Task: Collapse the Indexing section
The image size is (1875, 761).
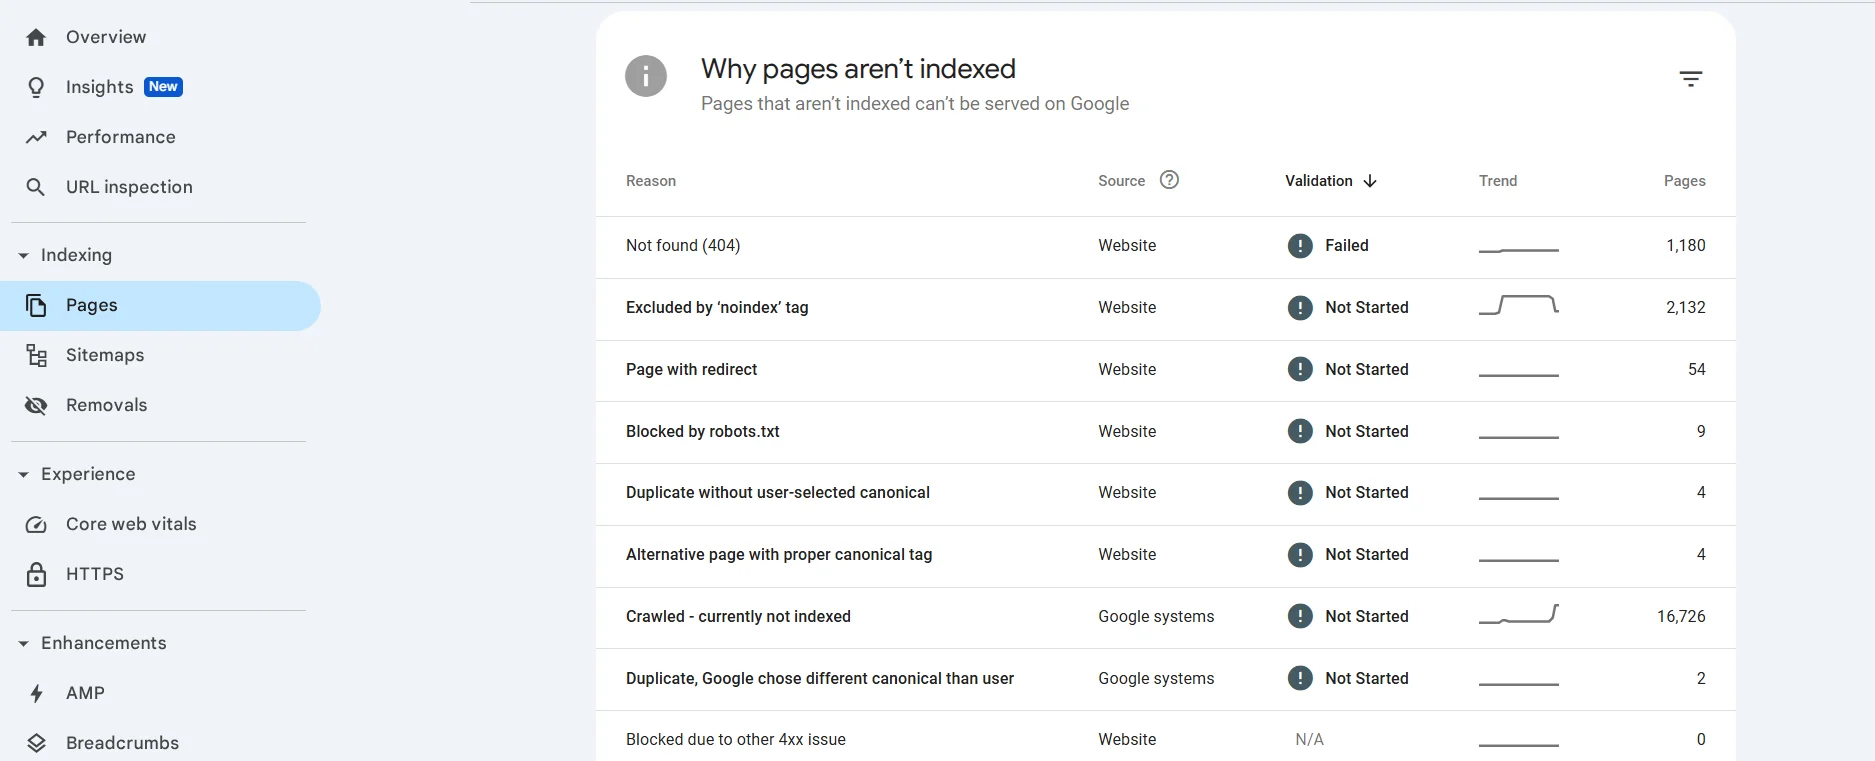Action: 23,256
